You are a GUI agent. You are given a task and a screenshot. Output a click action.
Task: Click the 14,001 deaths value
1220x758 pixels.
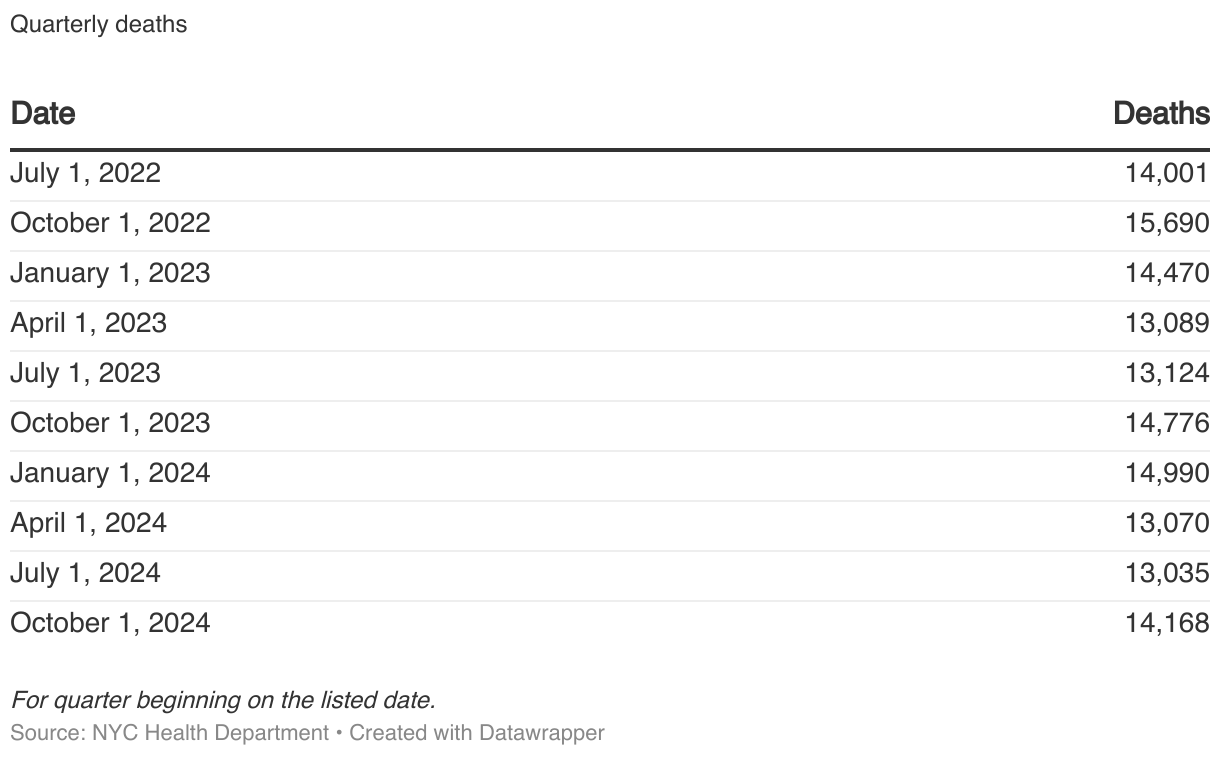point(1167,173)
